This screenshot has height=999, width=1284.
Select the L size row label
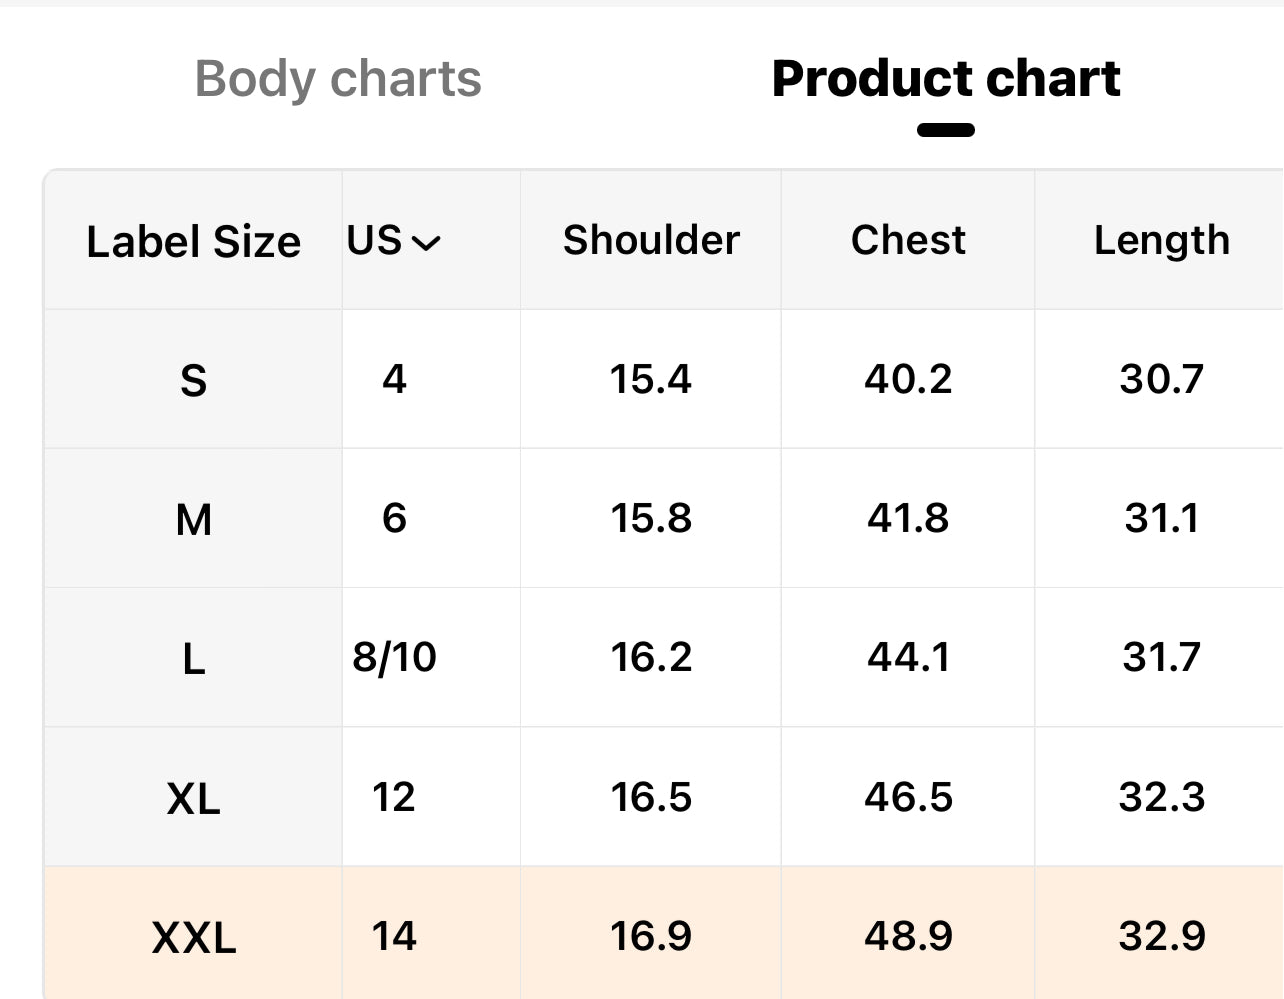[x=193, y=658]
